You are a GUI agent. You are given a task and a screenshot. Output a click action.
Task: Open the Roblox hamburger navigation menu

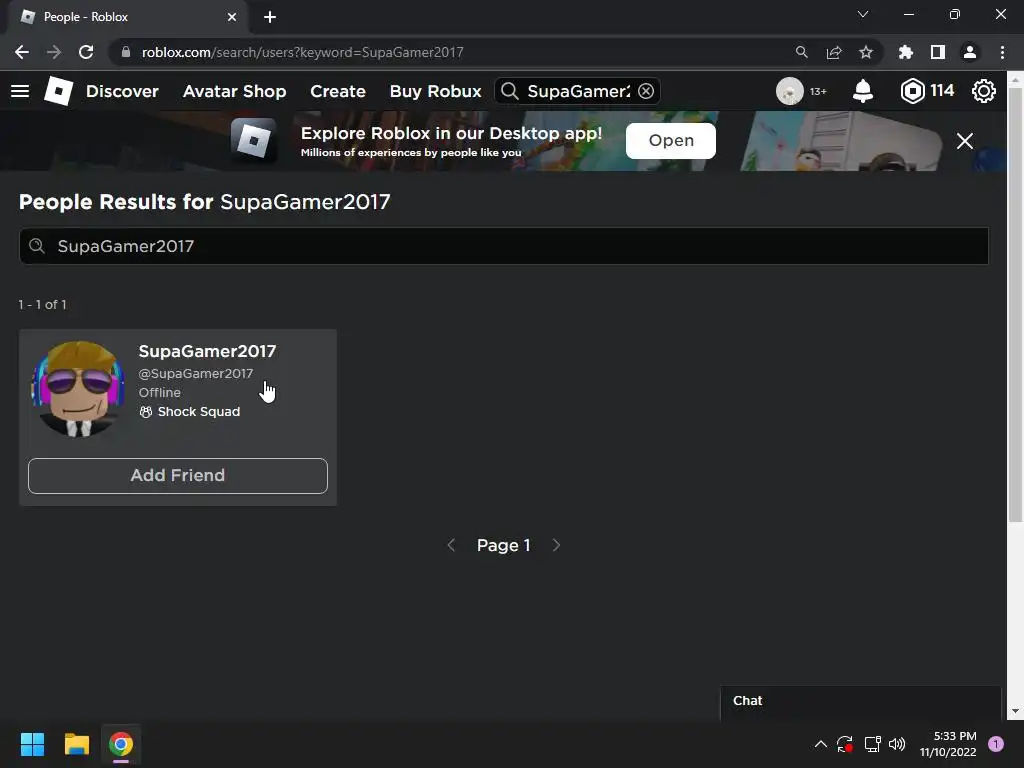click(x=20, y=91)
